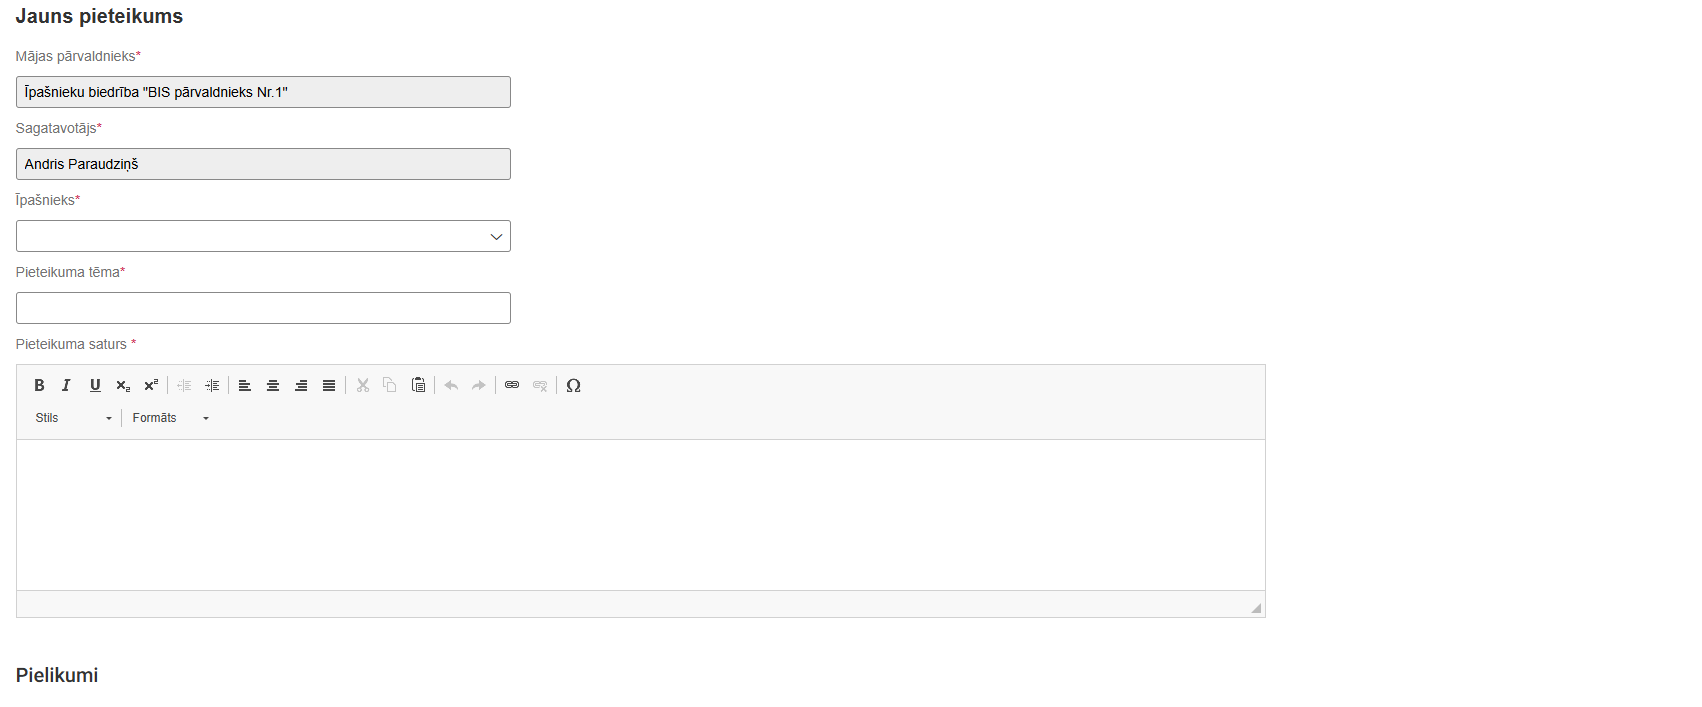Open the Stils dropdown
Screen dimensions: 1702x707
74,418
